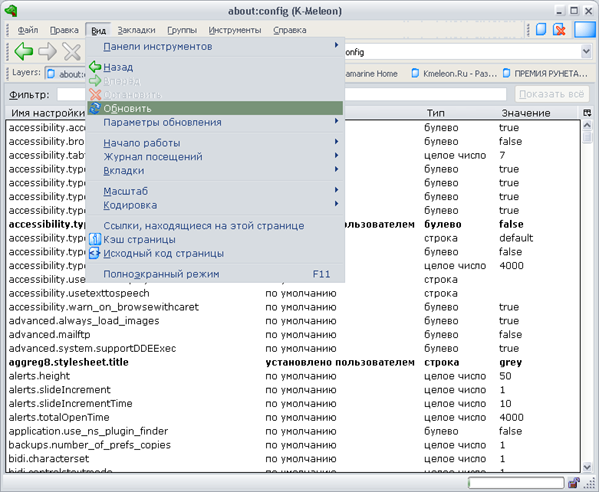
Task: Click the list scrollbar up arrow
Action: [587, 125]
